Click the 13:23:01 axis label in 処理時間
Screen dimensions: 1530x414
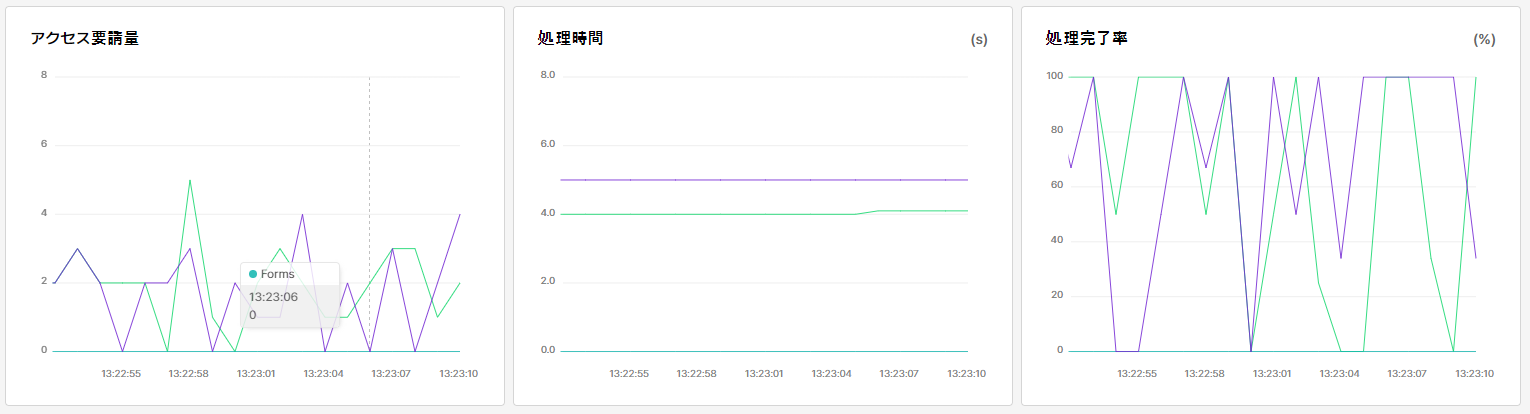pyautogui.click(x=765, y=373)
